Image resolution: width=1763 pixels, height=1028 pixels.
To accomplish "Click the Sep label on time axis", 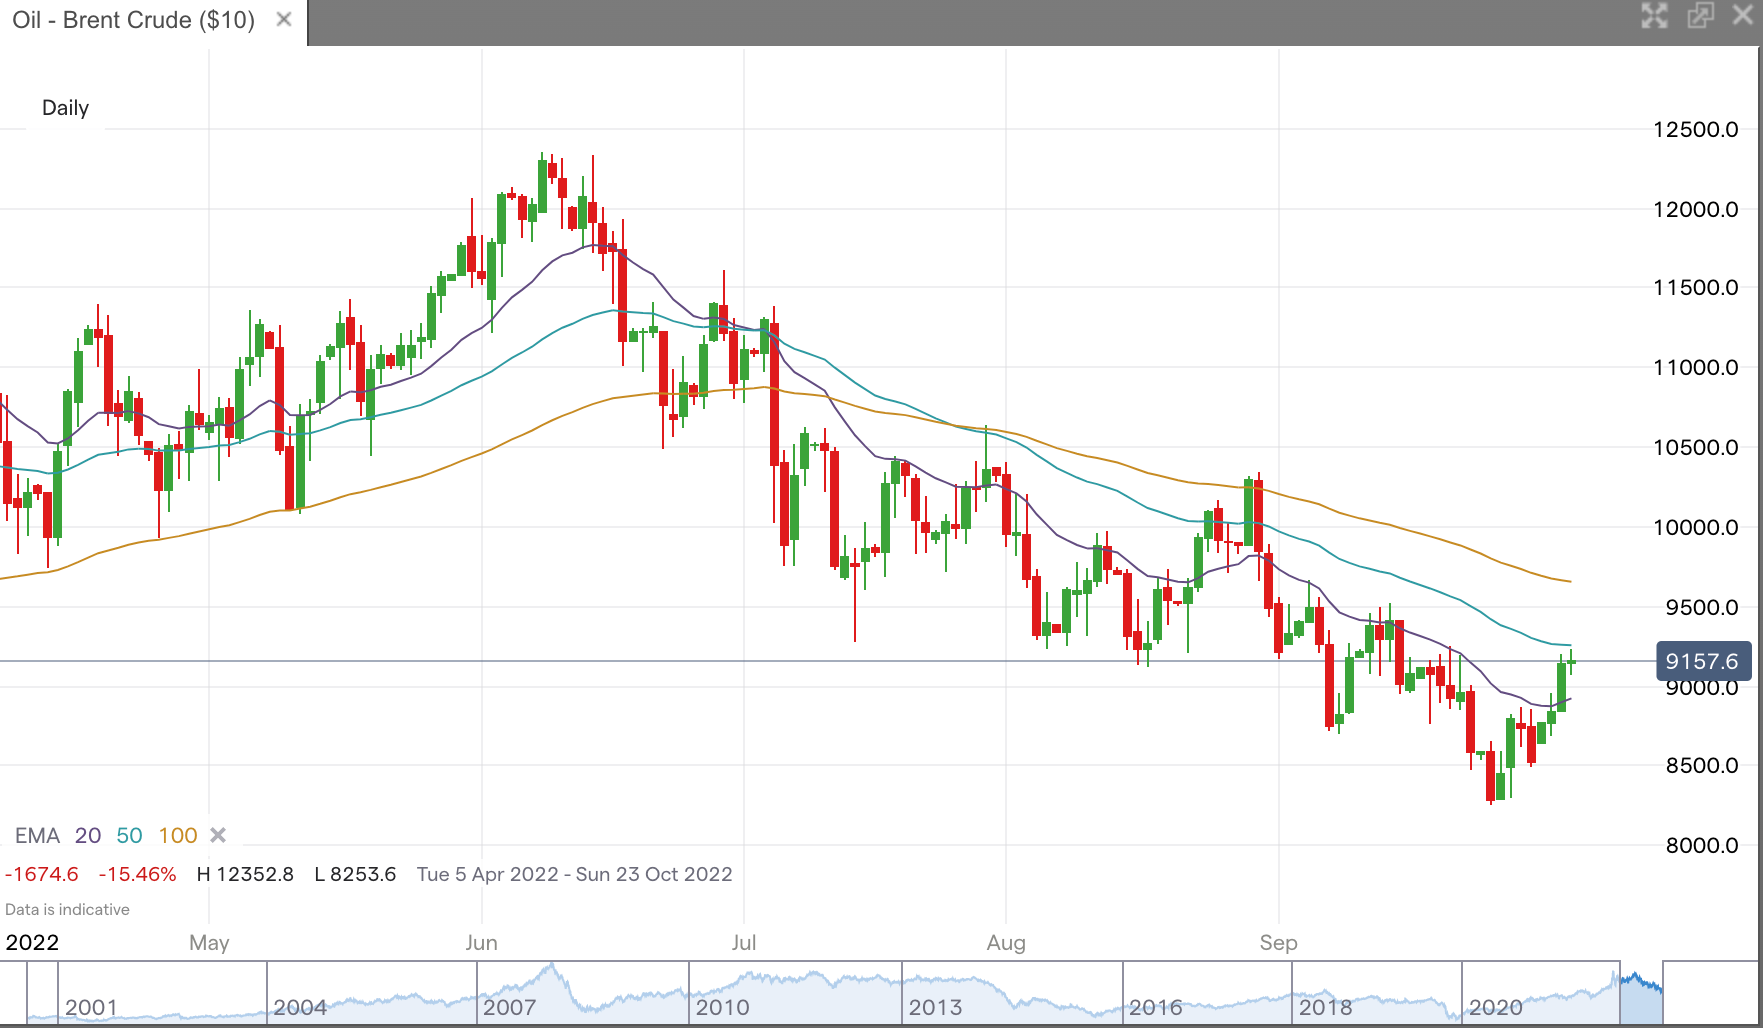I will (x=1278, y=943).
